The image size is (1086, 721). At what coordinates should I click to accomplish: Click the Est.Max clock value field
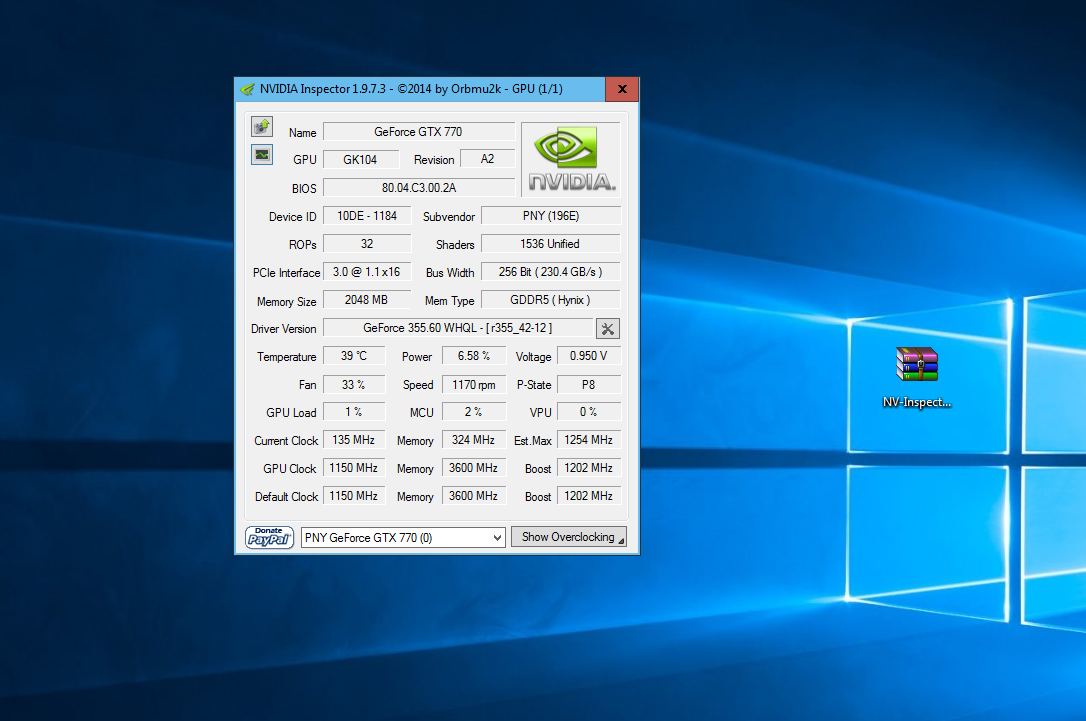coord(588,440)
